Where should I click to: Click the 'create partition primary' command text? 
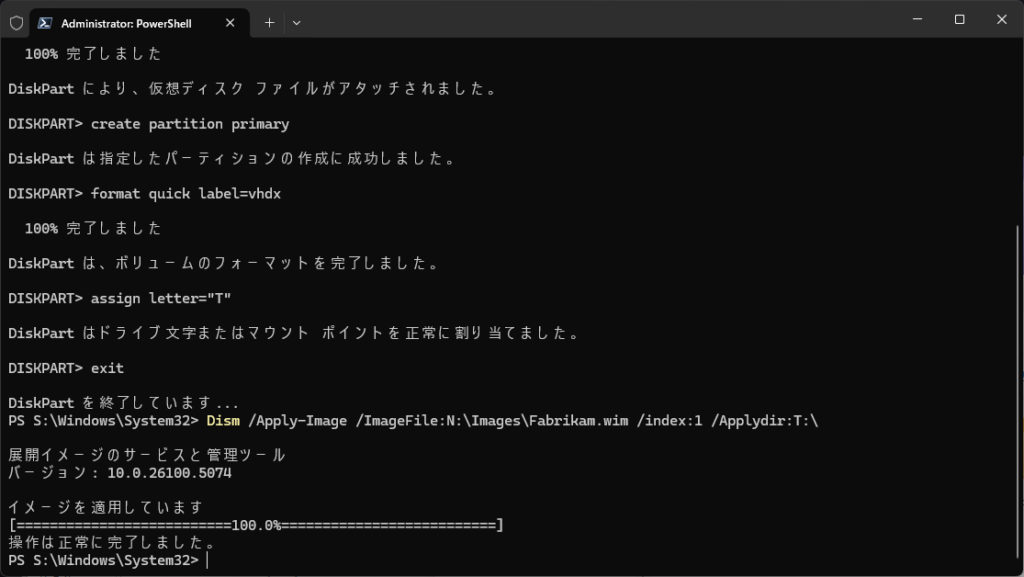pyautogui.click(x=190, y=124)
